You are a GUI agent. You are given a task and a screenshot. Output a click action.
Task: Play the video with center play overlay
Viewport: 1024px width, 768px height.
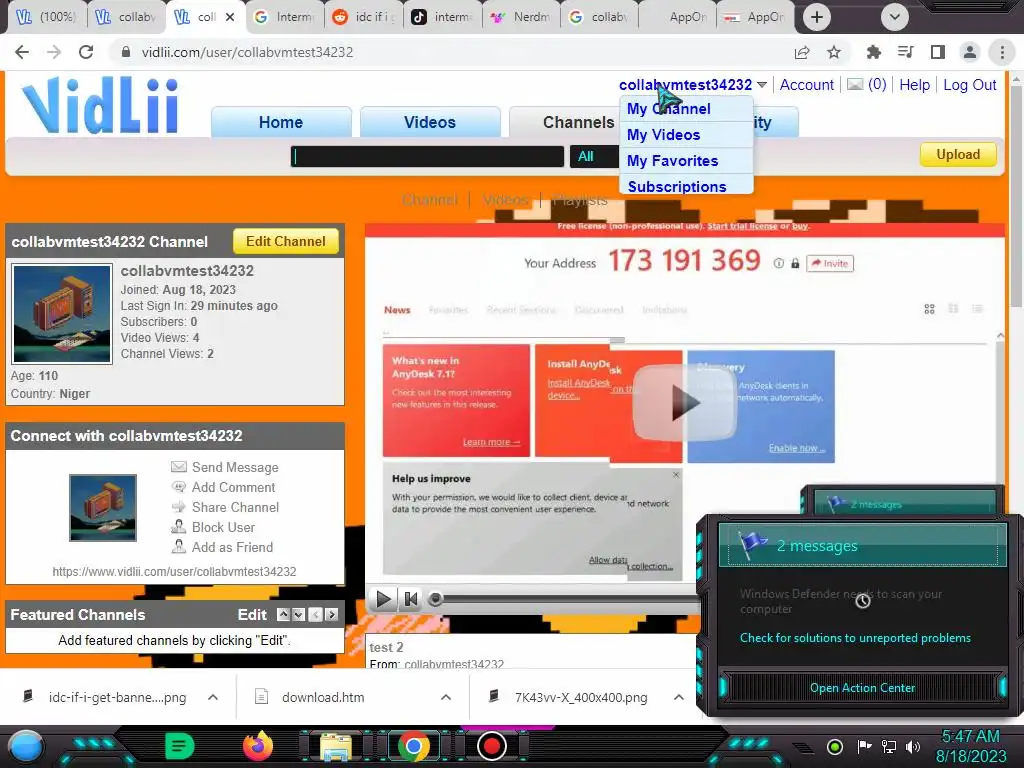tap(685, 403)
